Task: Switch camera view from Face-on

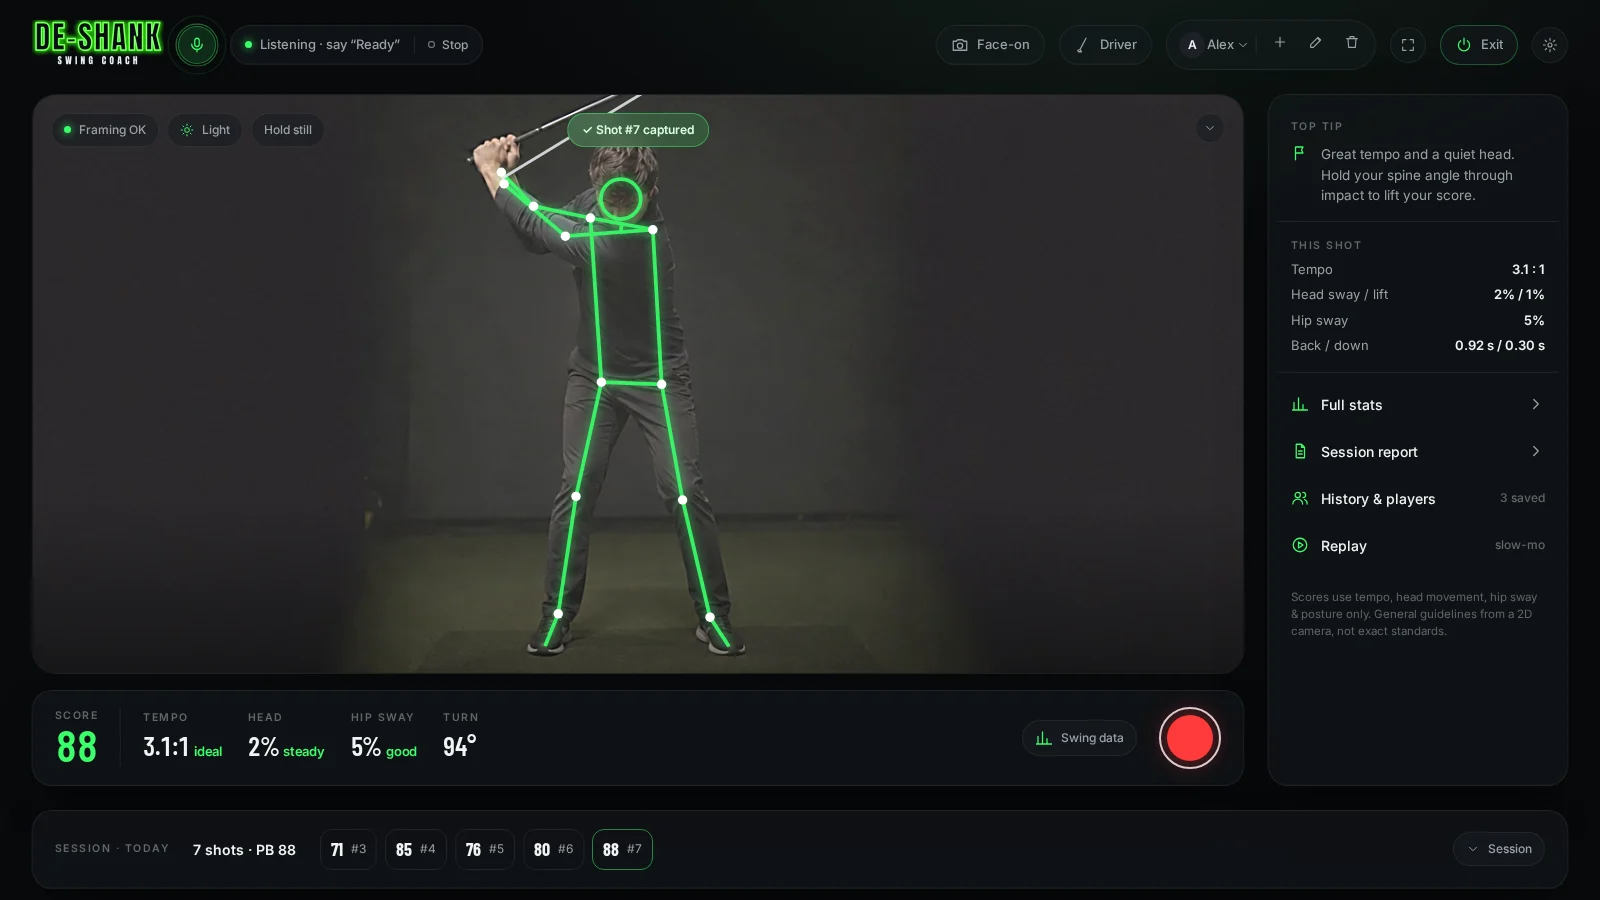Action: (x=990, y=45)
